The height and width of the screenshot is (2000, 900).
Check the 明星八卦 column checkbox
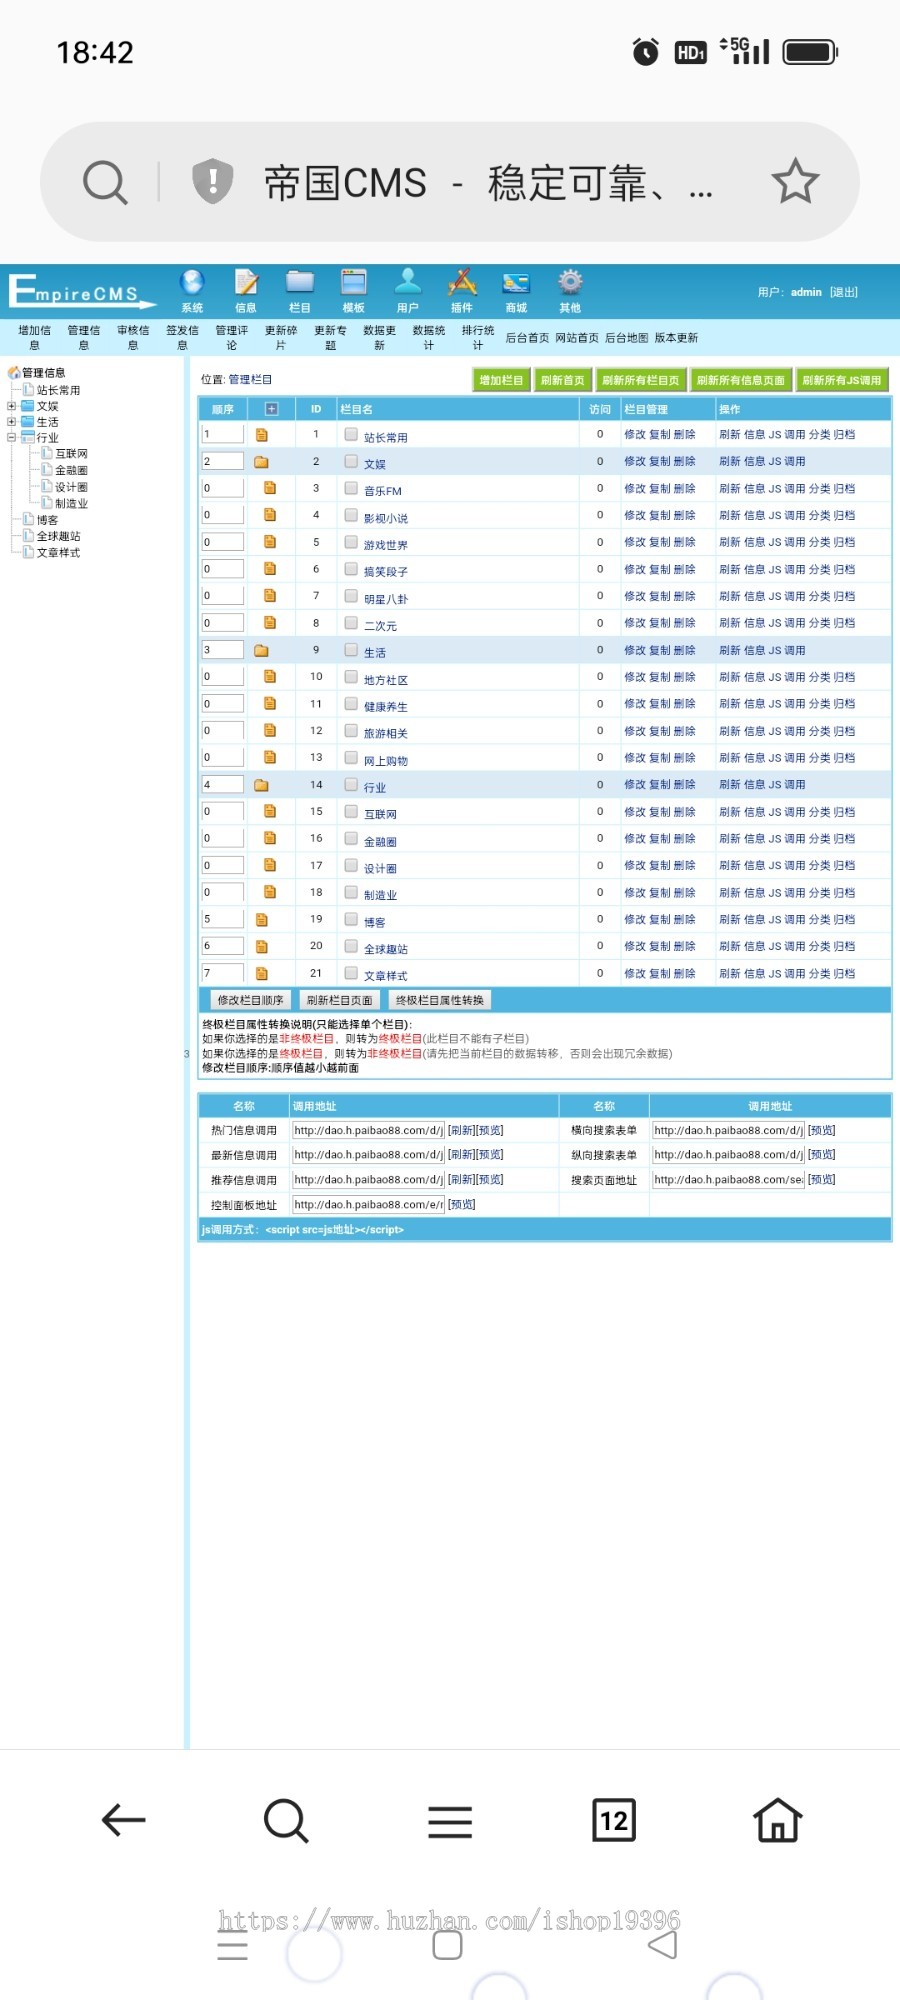(351, 596)
